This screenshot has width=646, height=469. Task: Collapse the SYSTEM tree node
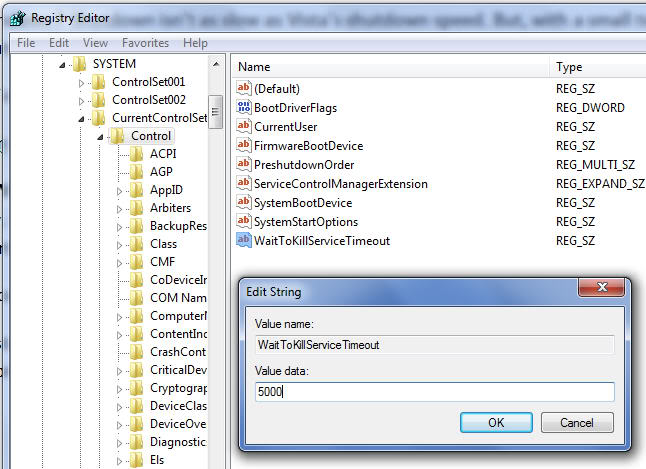click(63, 64)
